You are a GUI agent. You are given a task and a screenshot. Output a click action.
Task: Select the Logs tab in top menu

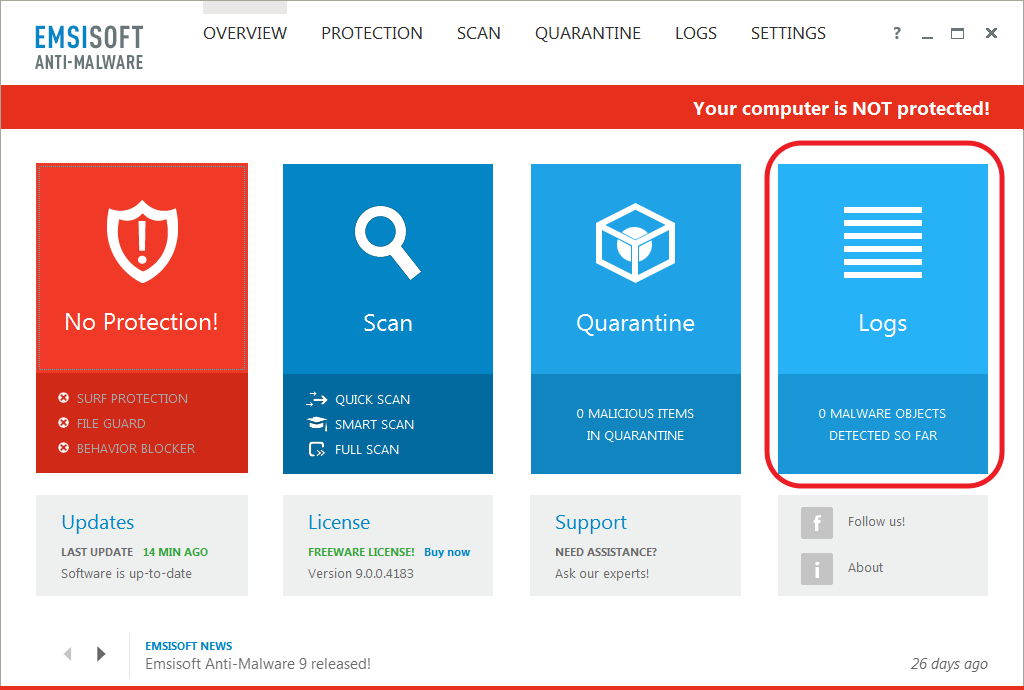[696, 33]
